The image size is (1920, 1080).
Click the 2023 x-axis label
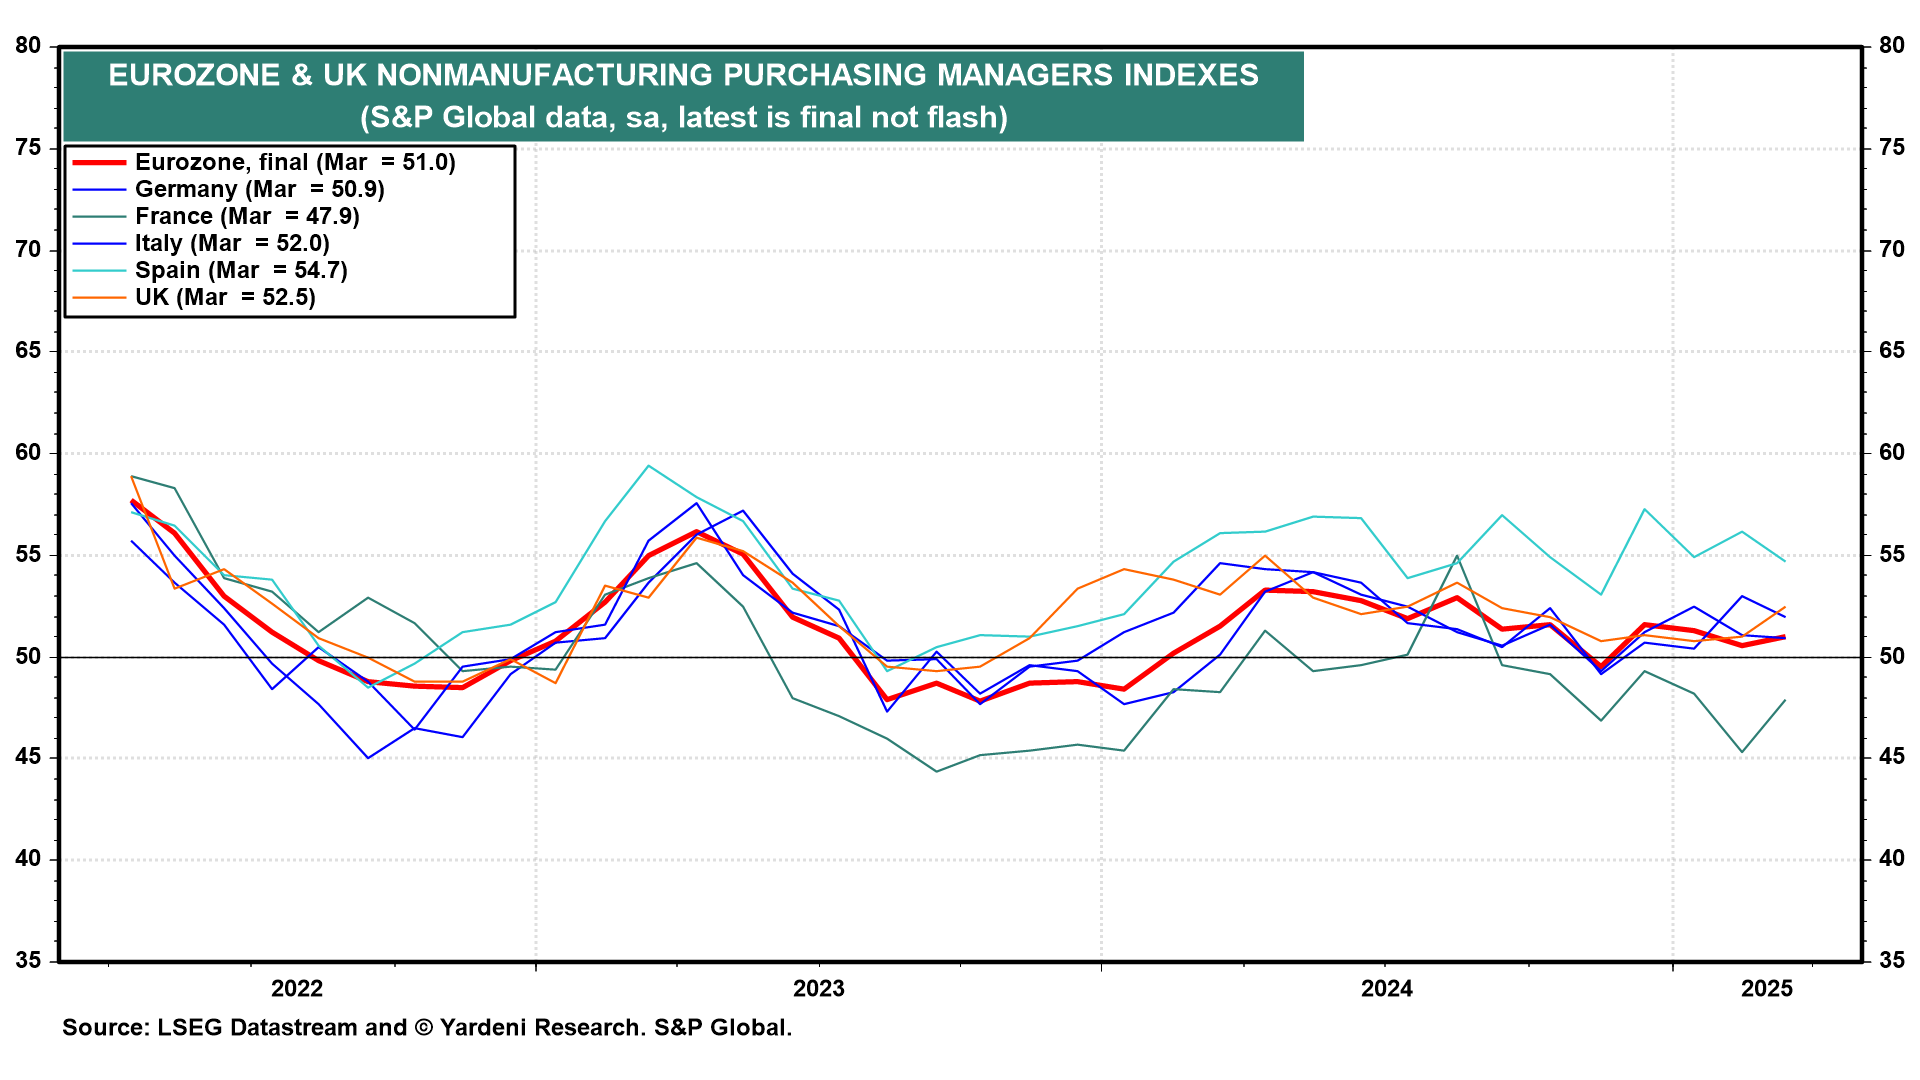click(818, 989)
